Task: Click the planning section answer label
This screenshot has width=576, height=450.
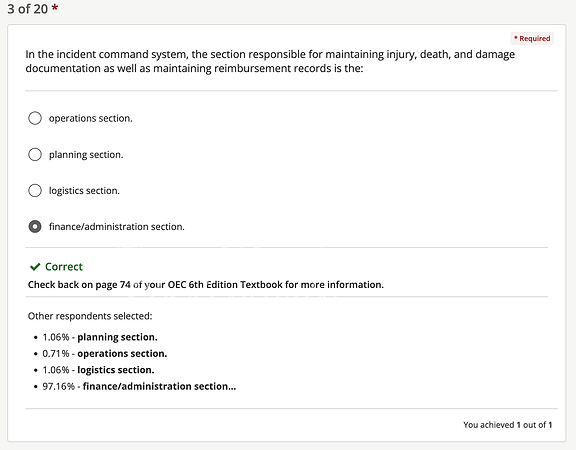Action: tap(86, 155)
